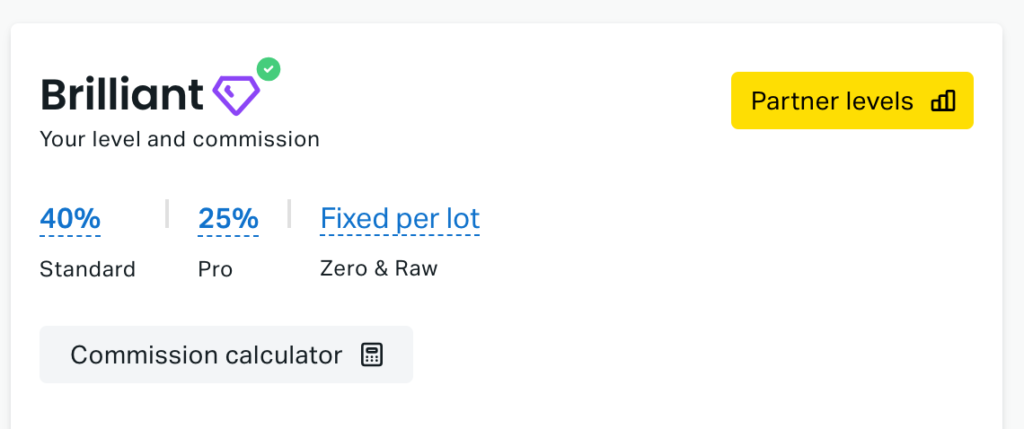Click the bar chart icon in Partner levels

pyautogui.click(x=943, y=101)
